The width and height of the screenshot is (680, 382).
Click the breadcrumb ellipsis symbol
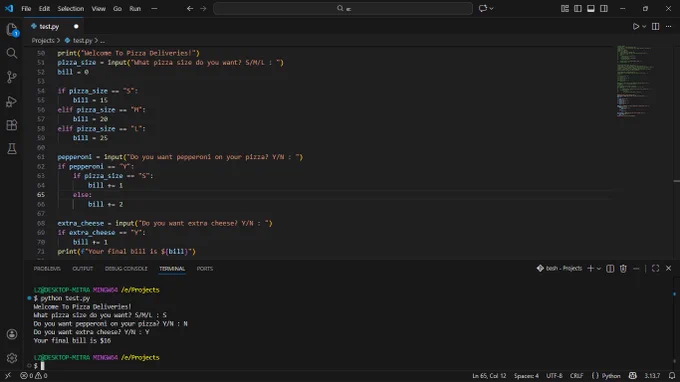pos(102,40)
